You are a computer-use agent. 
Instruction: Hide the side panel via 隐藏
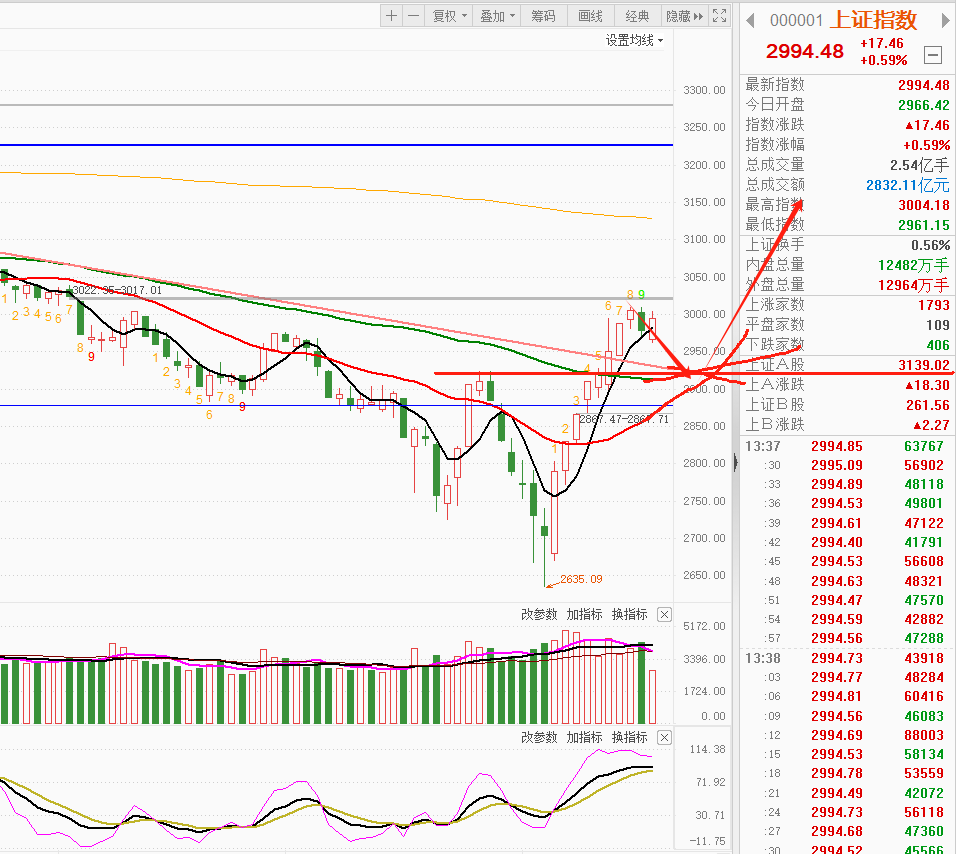coord(682,16)
